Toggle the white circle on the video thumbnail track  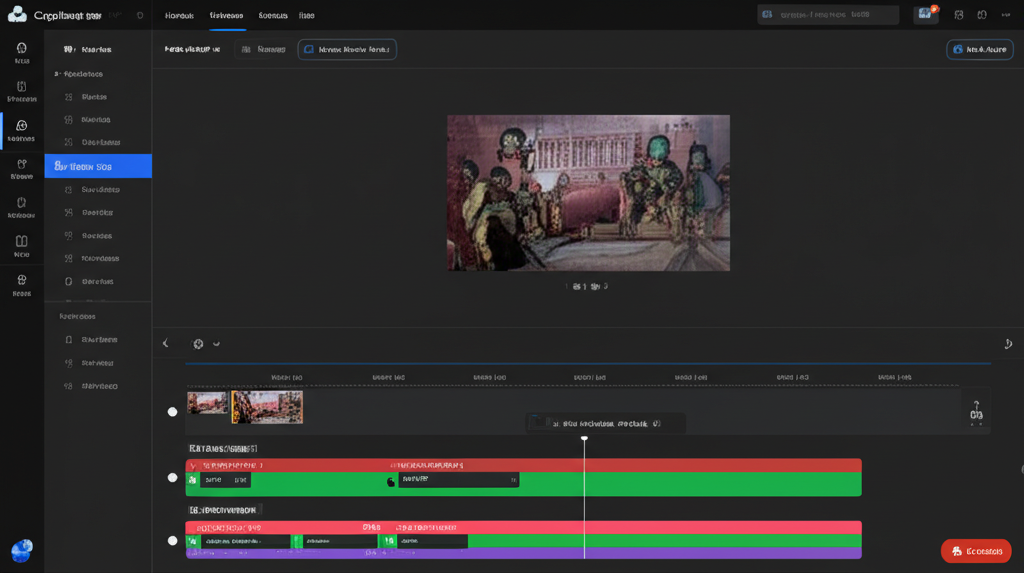(172, 412)
